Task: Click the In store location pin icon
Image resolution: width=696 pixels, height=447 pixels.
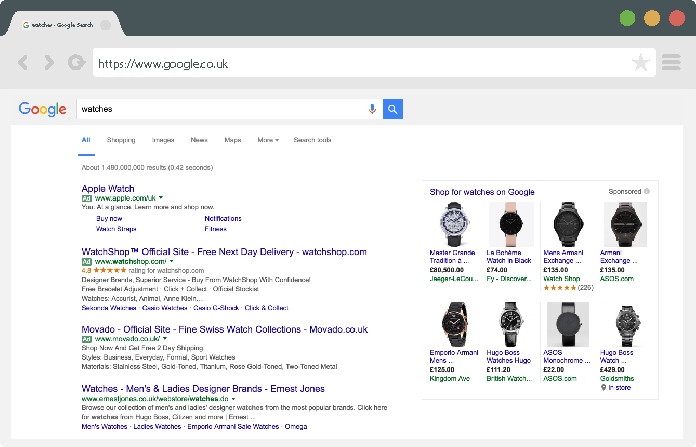Action: point(603,388)
